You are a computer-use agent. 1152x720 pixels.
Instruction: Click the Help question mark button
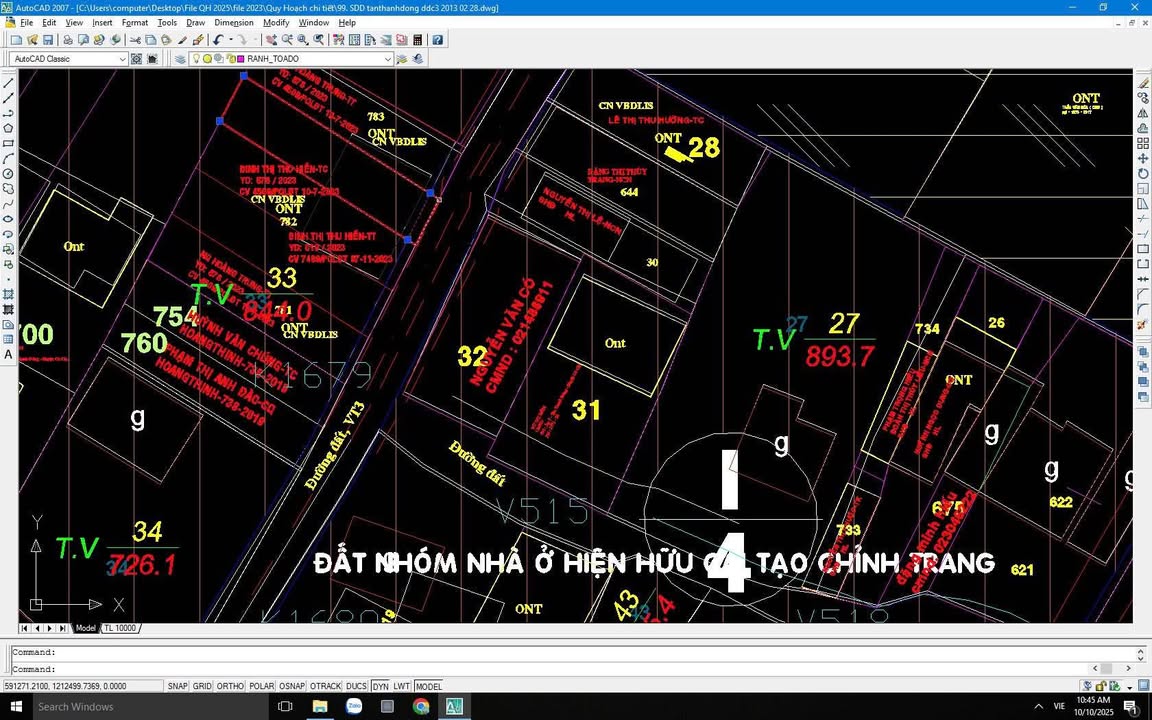pyautogui.click(x=437, y=39)
